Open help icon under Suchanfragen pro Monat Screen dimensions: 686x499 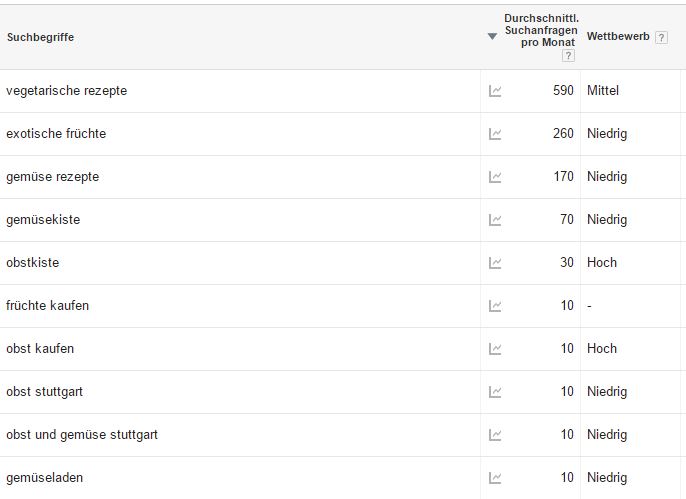pyautogui.click(x=568, y=56)
